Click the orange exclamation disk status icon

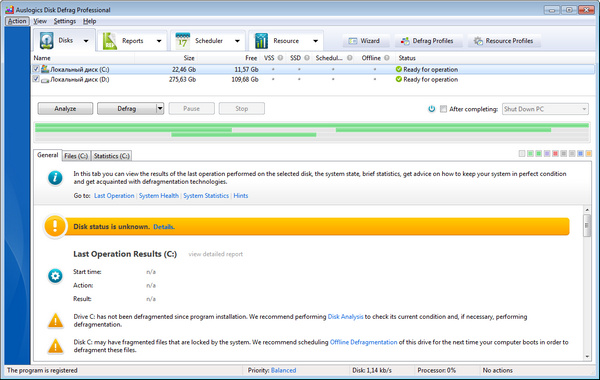(55, 226)
